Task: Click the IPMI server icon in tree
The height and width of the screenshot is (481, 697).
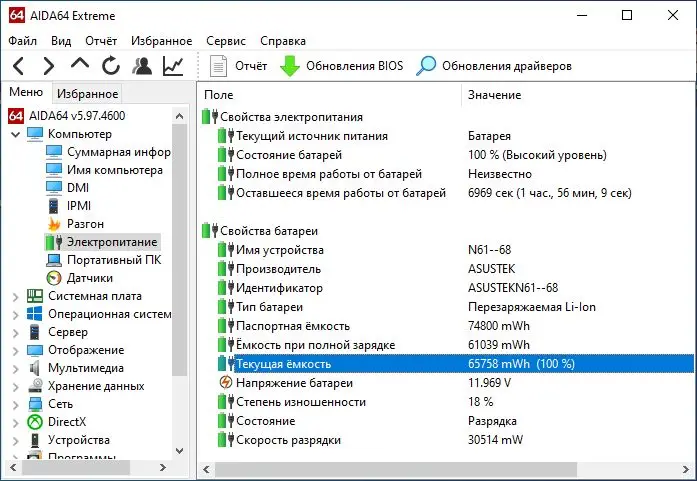Action: click(54, 206)
